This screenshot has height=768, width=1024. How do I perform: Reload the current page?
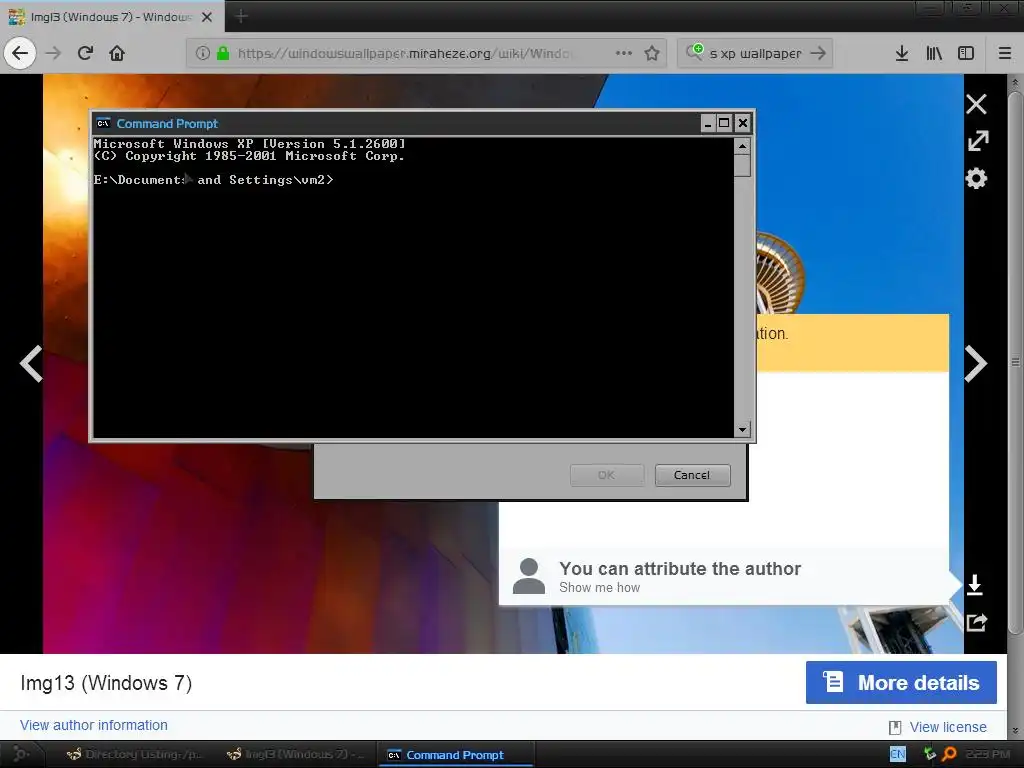85,53
